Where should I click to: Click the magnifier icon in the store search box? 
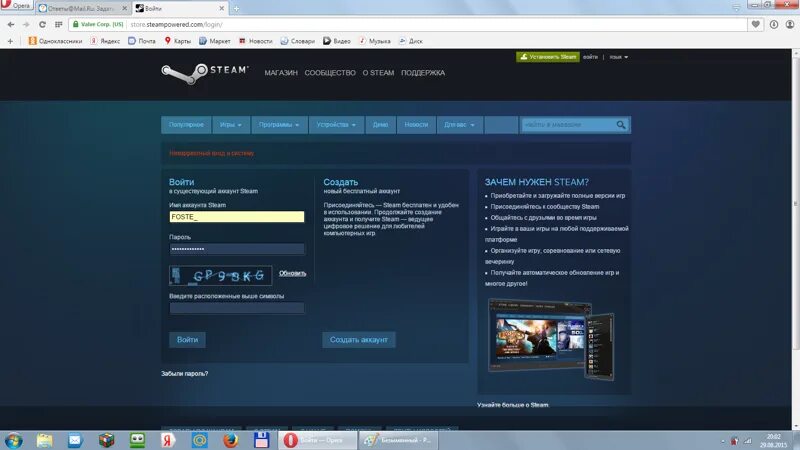point(620,125)
